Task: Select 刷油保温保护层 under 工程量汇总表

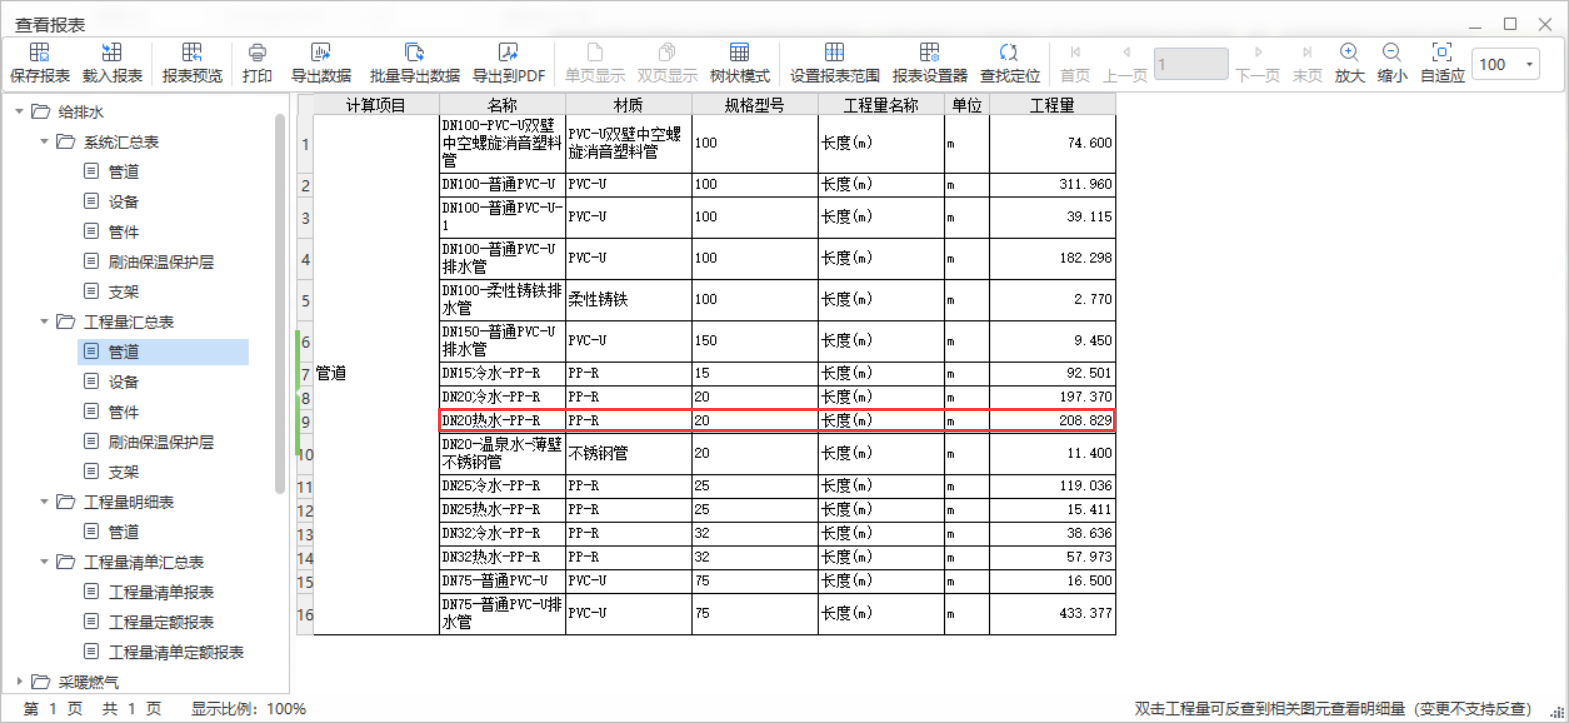Action: point(161,442)
